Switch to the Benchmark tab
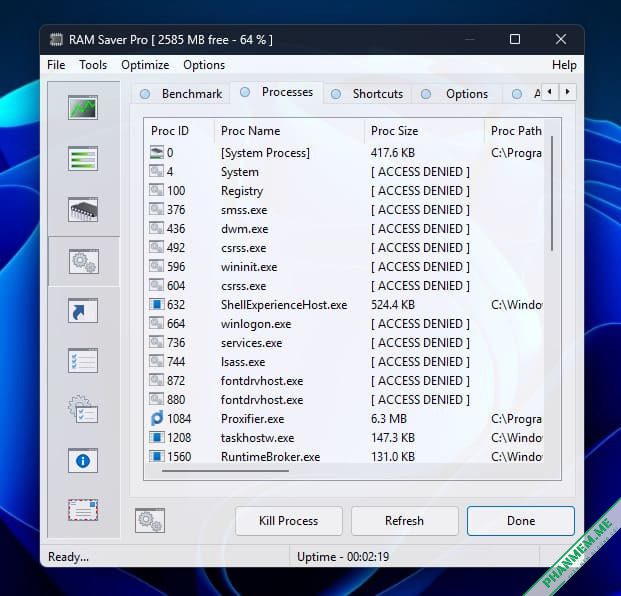The height and width of the screenshot is (596, 621). click(181, 94)
